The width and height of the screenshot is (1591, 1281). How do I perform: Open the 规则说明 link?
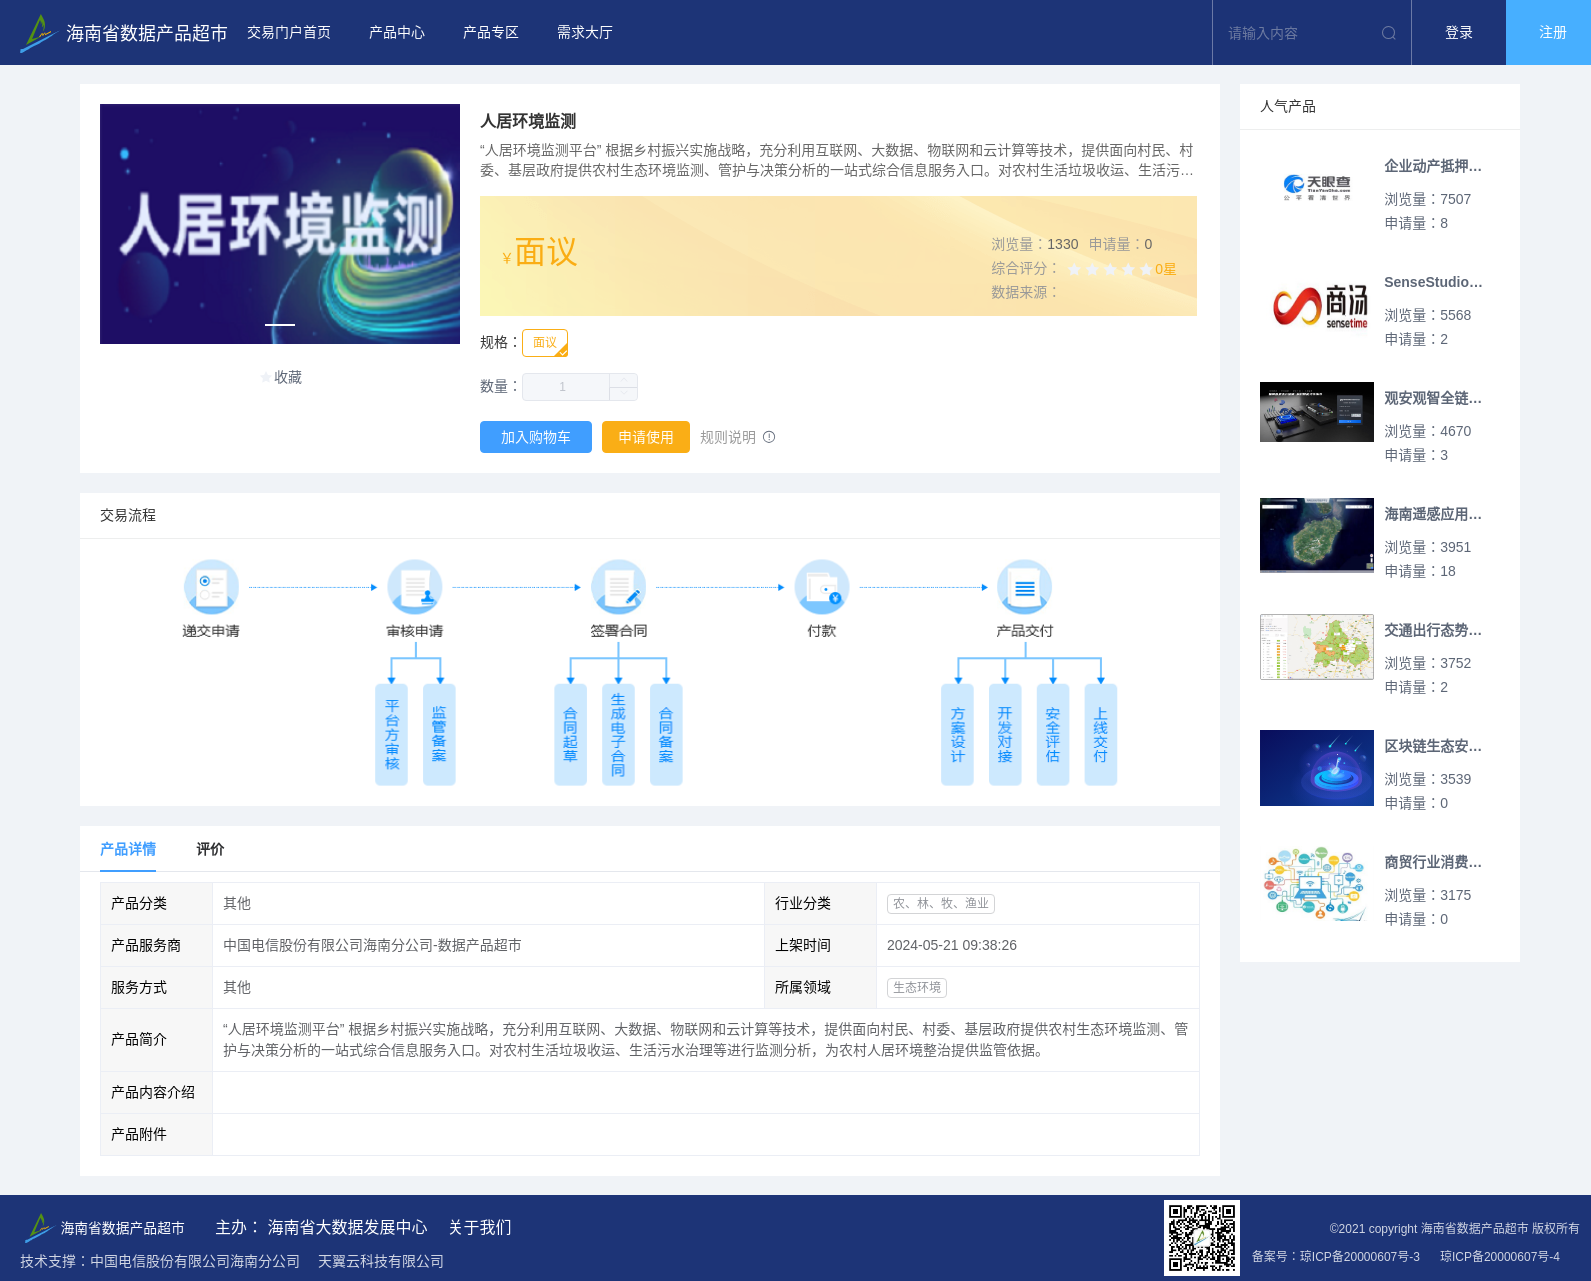point(728,437)
